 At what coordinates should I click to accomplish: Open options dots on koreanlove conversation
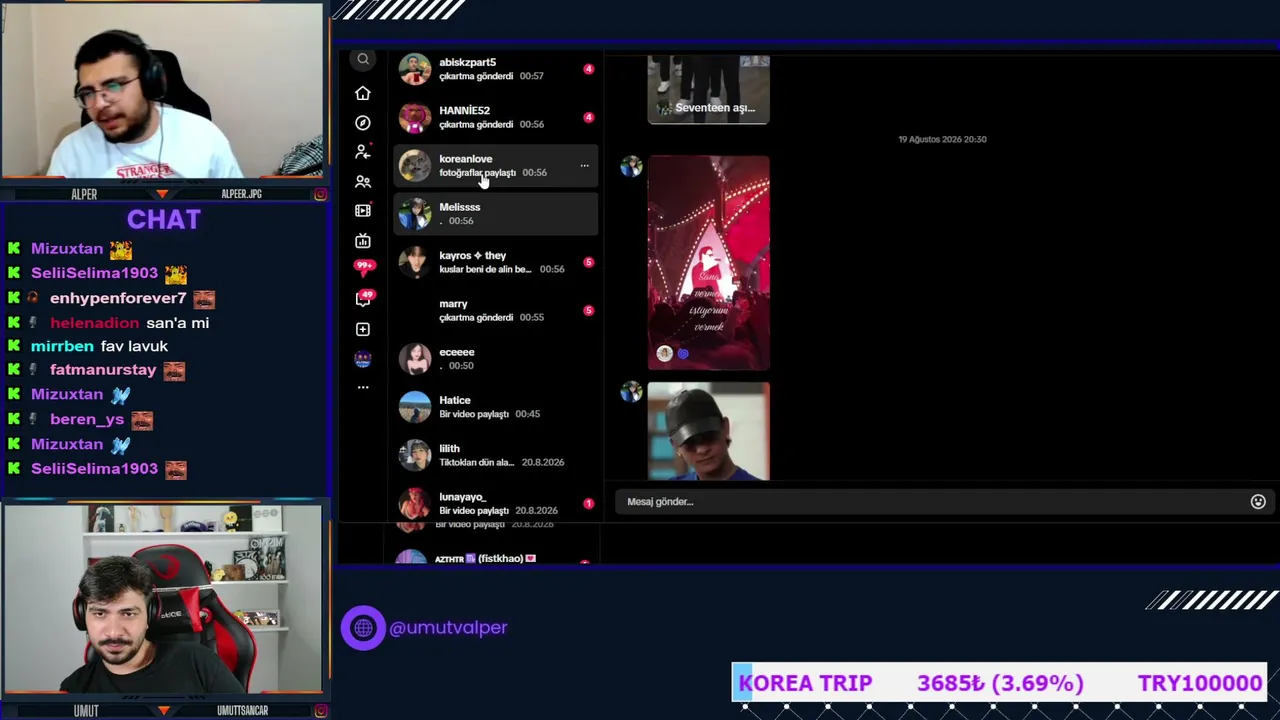pyautogui.click(x=585, y=166)
